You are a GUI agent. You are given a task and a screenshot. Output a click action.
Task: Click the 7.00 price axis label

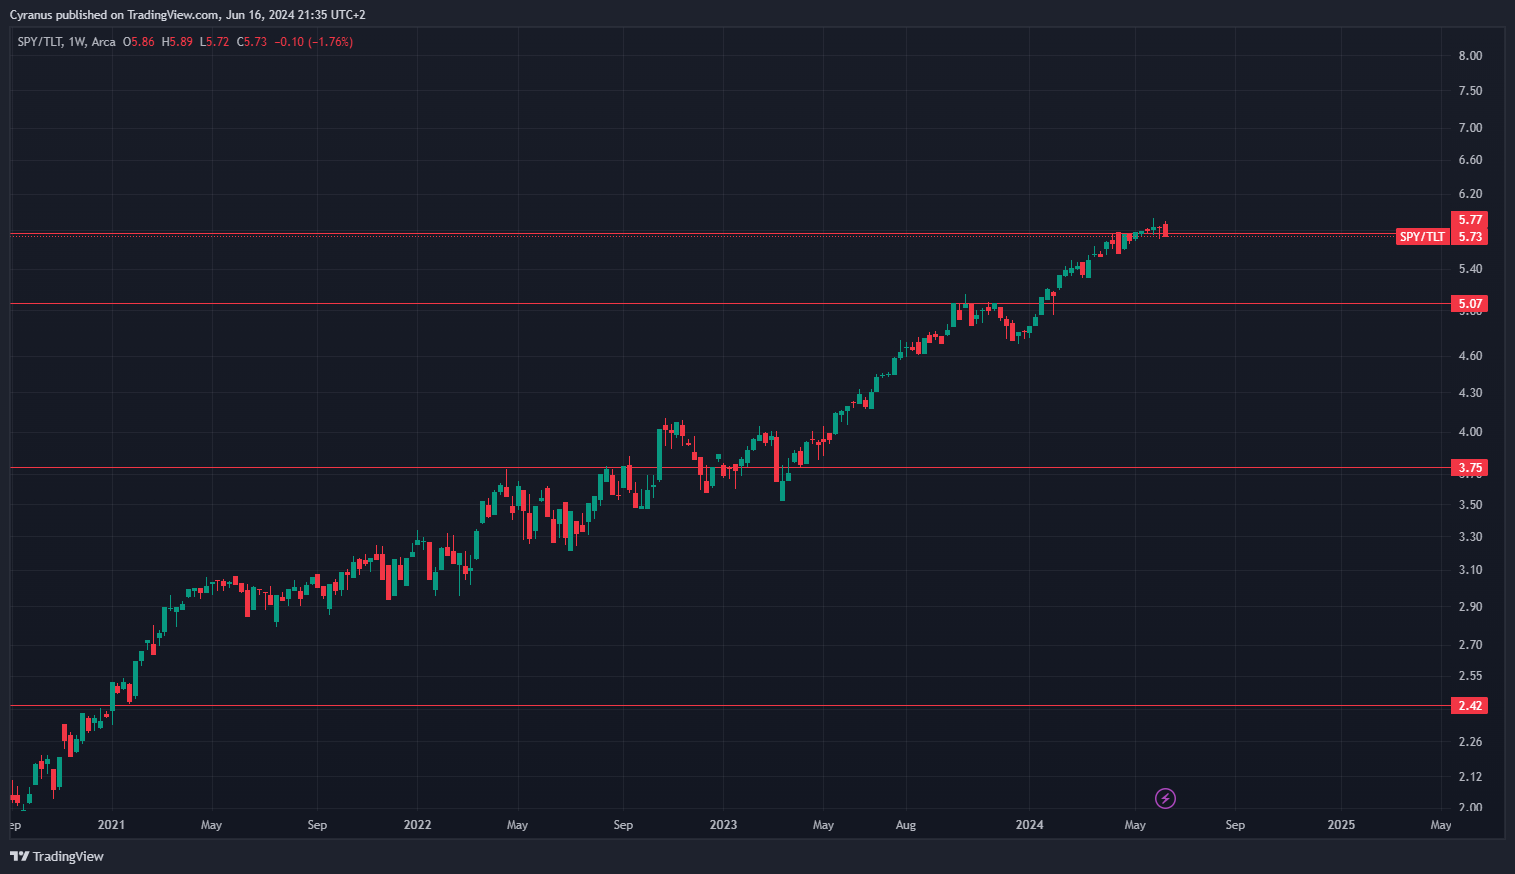pos(1470,128)
